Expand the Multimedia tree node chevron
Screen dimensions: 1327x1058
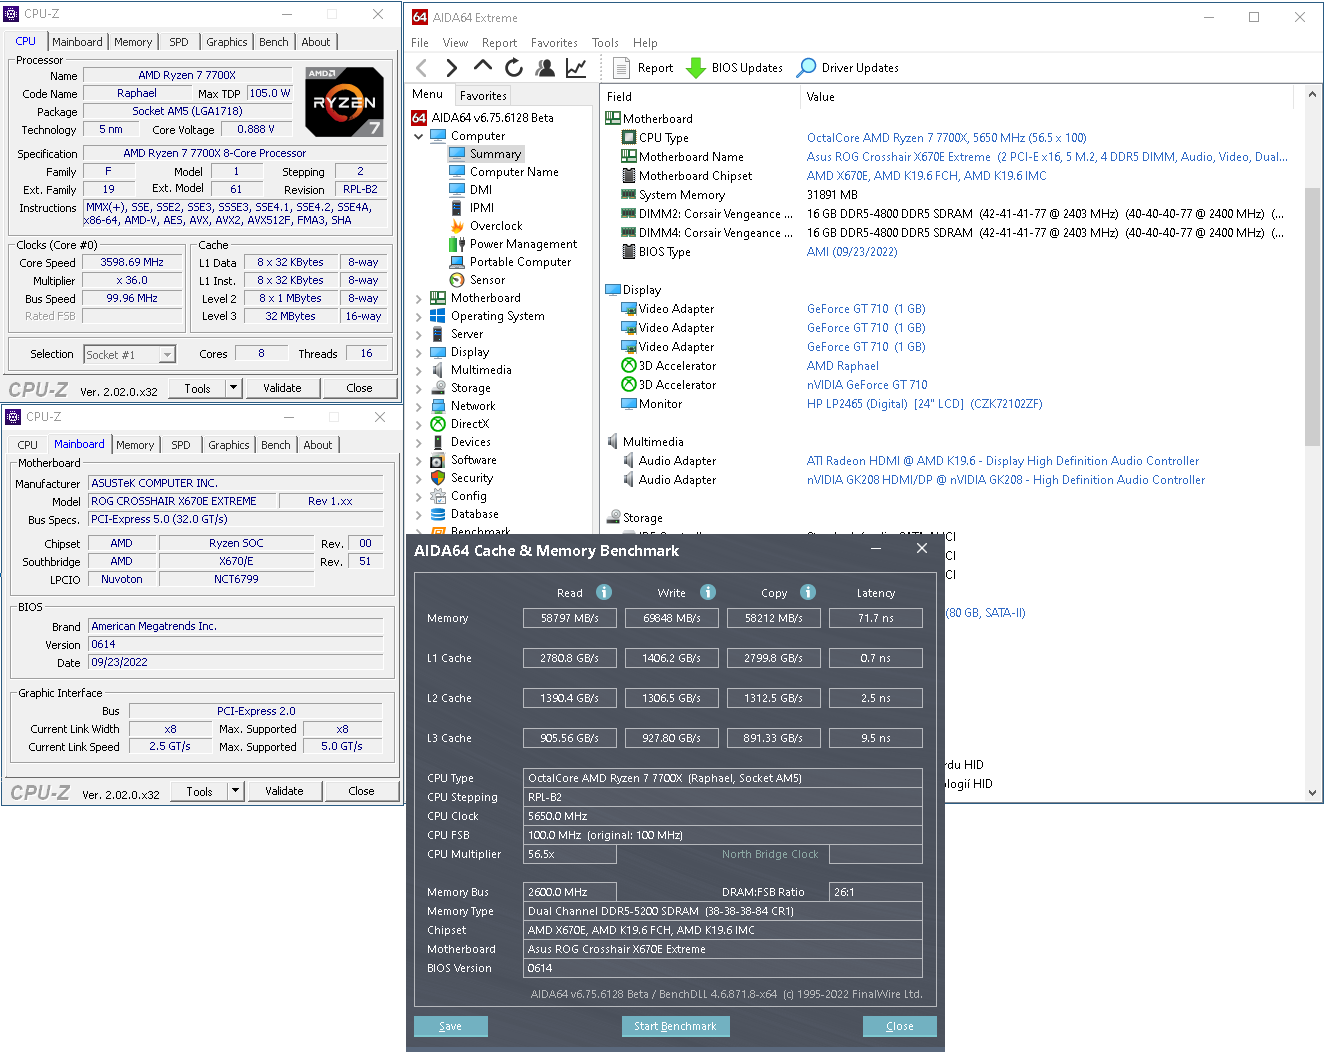coord(419,370)
